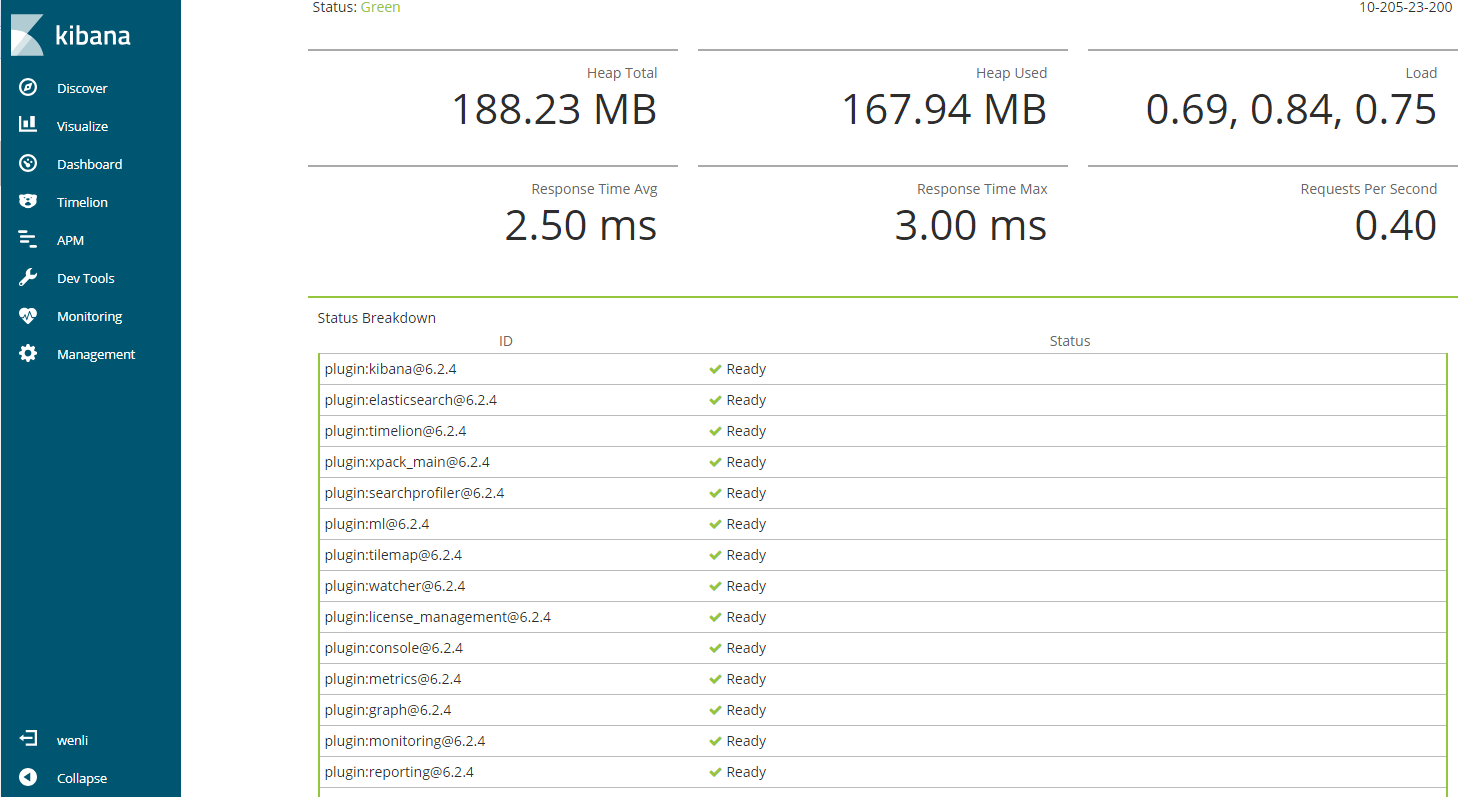The width and height of the screenshot is (1461, 797).
Task: Select row text plugin:console@6.2.4
Action: click(x=394, y=648)
